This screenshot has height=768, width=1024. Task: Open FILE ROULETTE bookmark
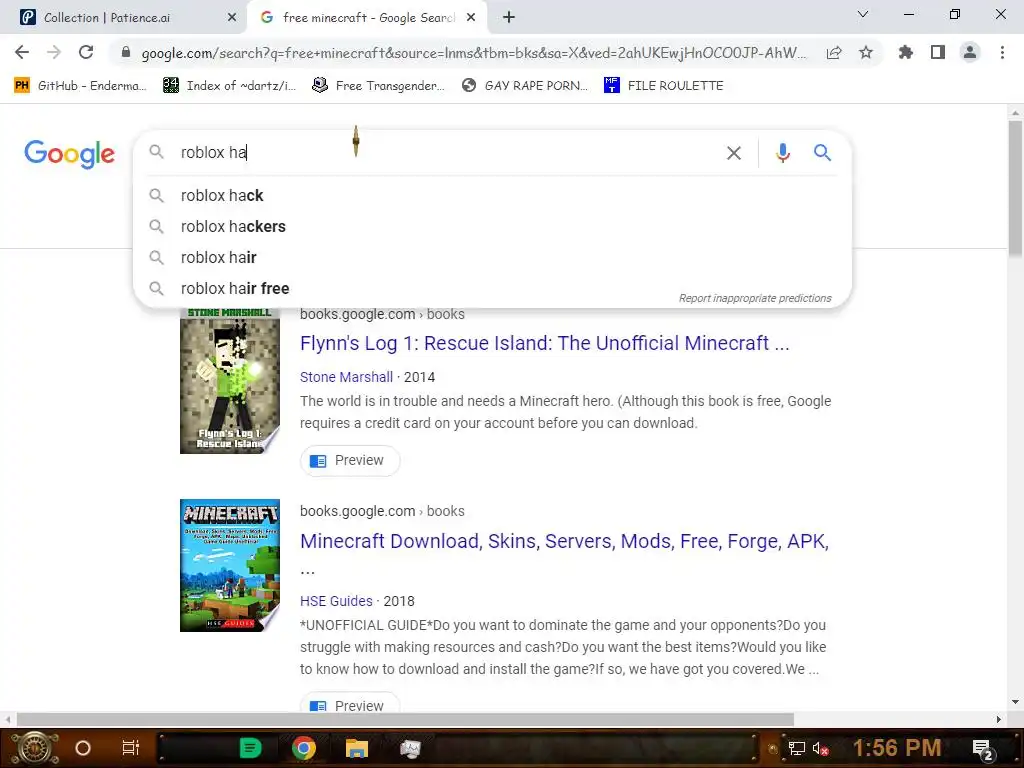coord(664,86)
